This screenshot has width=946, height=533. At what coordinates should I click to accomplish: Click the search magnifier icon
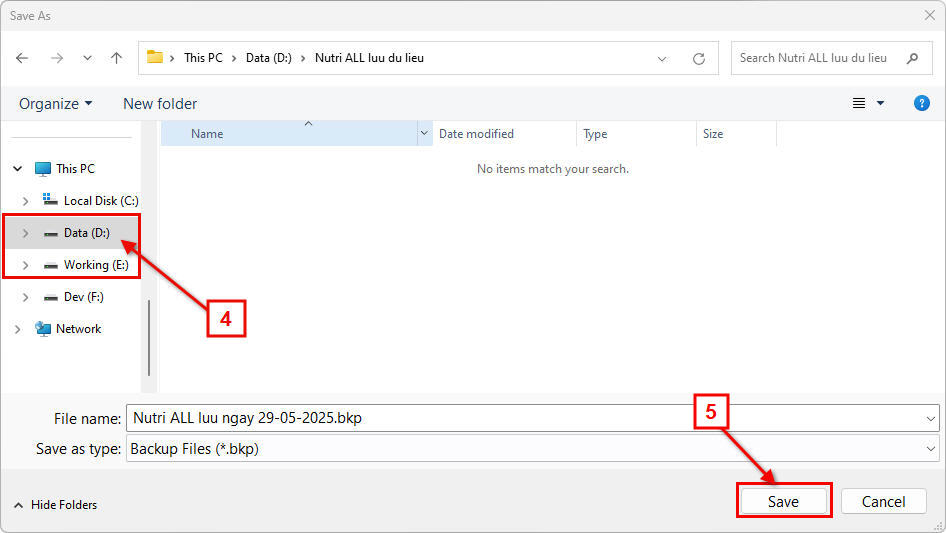[x=912, y=58]
